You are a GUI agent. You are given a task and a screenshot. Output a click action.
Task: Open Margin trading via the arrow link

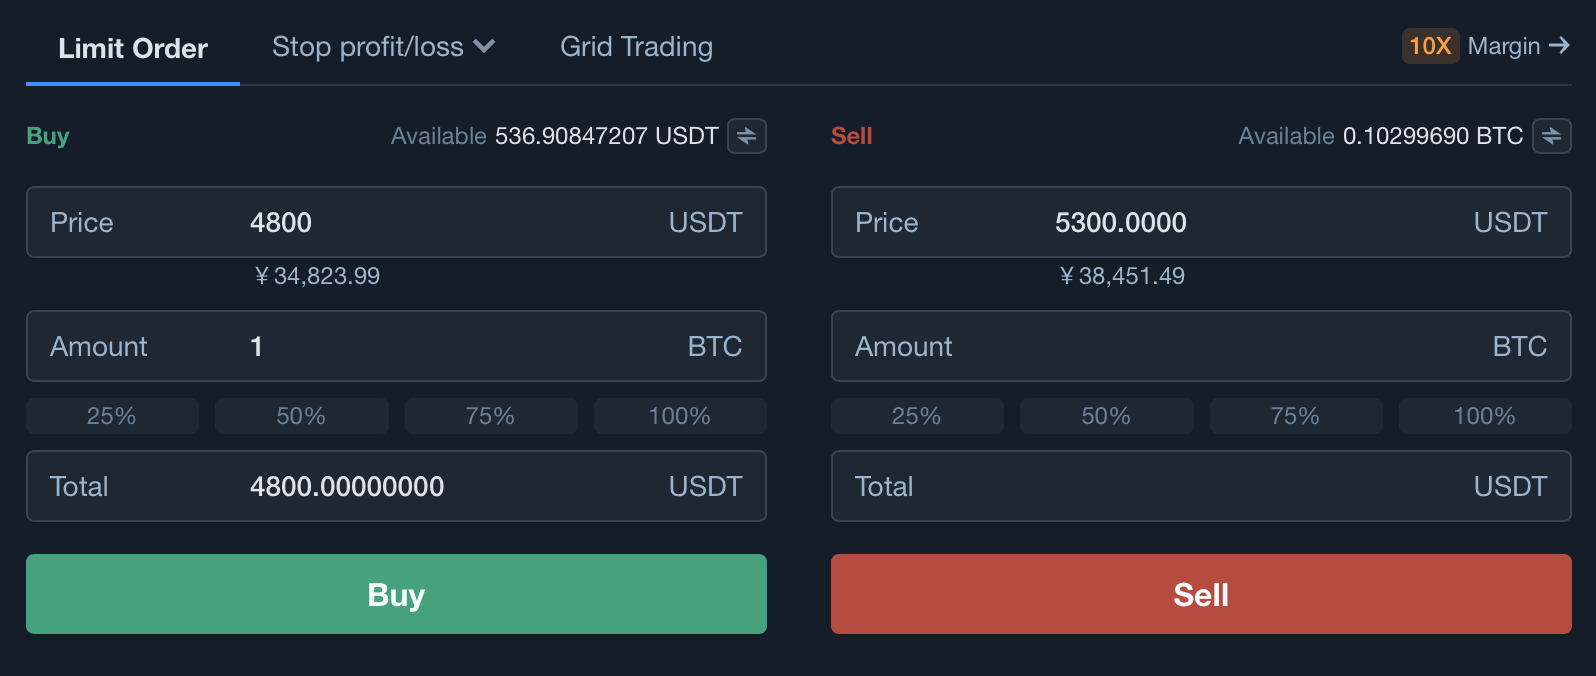coord(1518,46)
